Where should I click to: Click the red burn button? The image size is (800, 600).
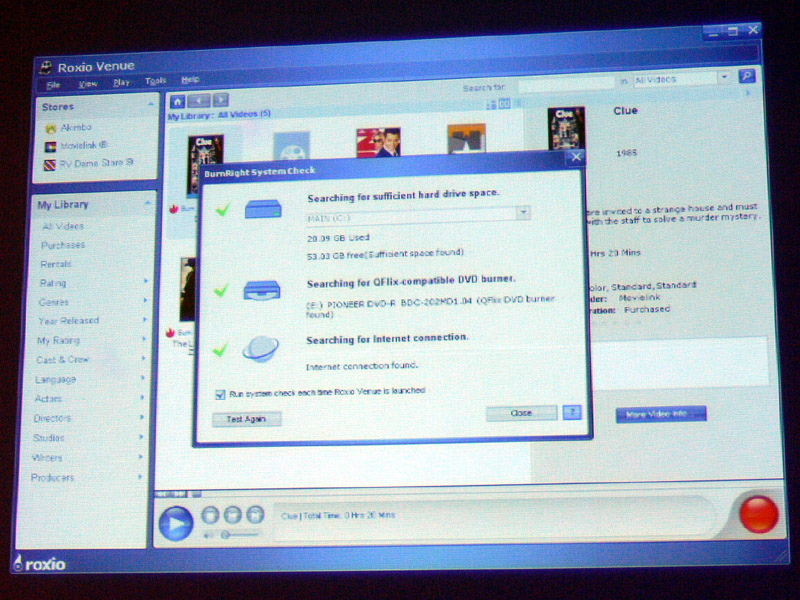[x=757, y=514]
